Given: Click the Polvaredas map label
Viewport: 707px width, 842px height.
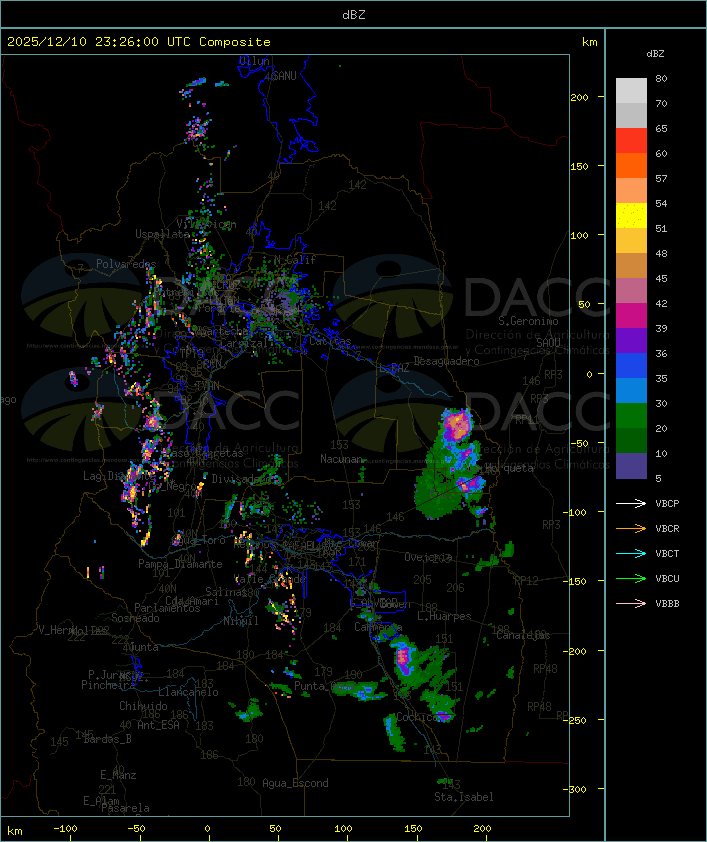Looking at the screenshot, I should (126, 264).
